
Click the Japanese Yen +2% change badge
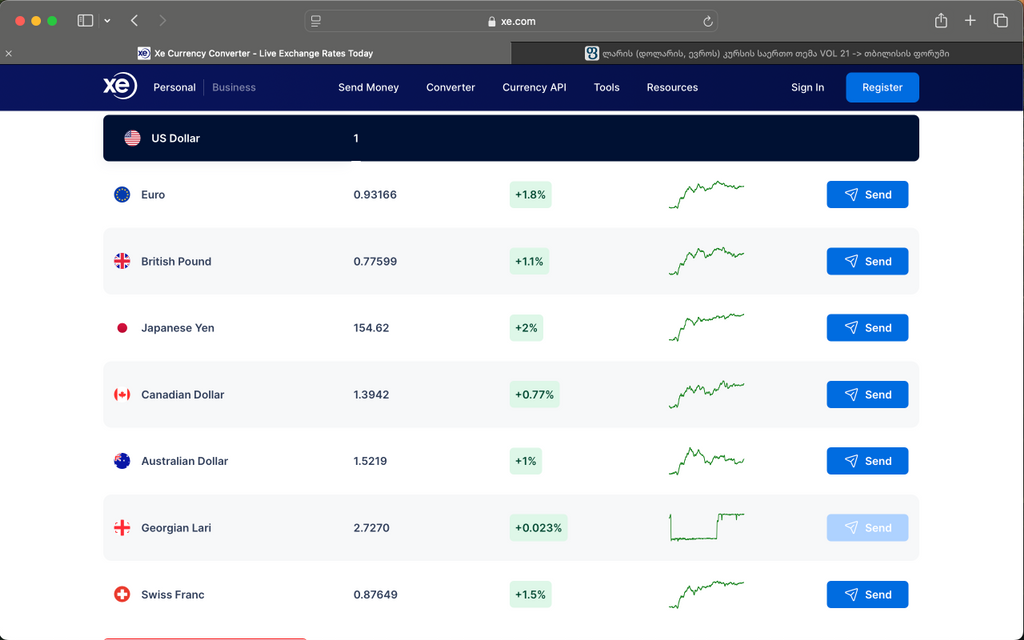526,328
